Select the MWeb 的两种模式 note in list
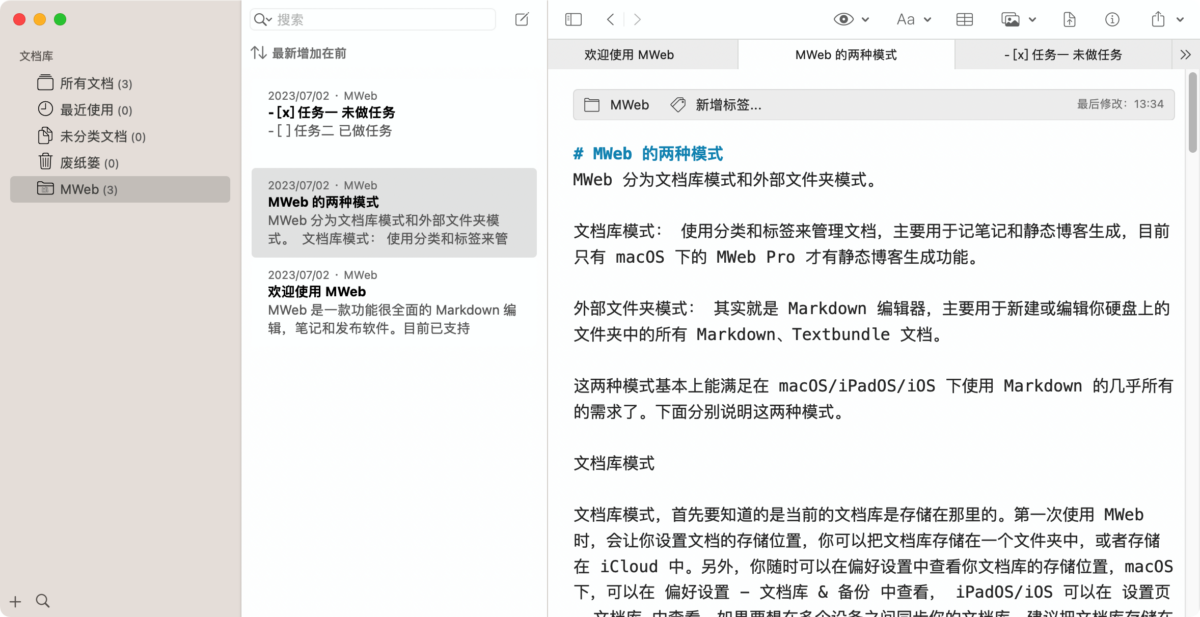 click(x=394, y=212)
